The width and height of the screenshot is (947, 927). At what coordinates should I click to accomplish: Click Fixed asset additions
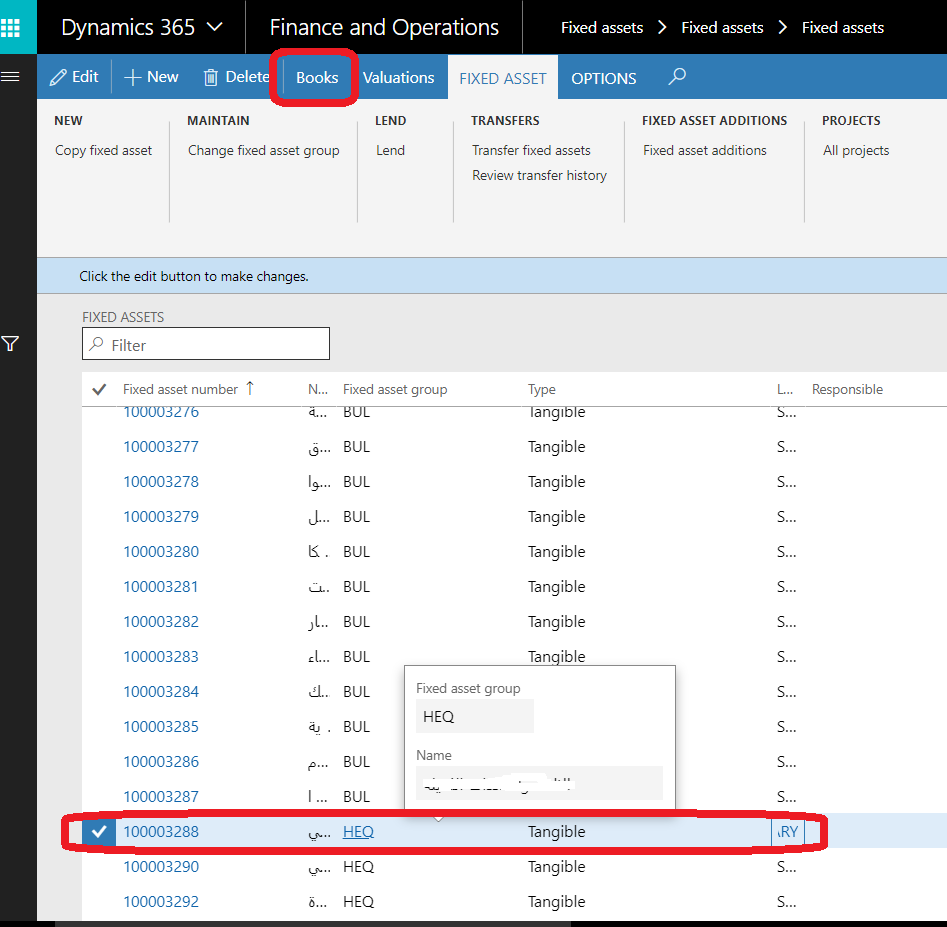pos(704,150)
